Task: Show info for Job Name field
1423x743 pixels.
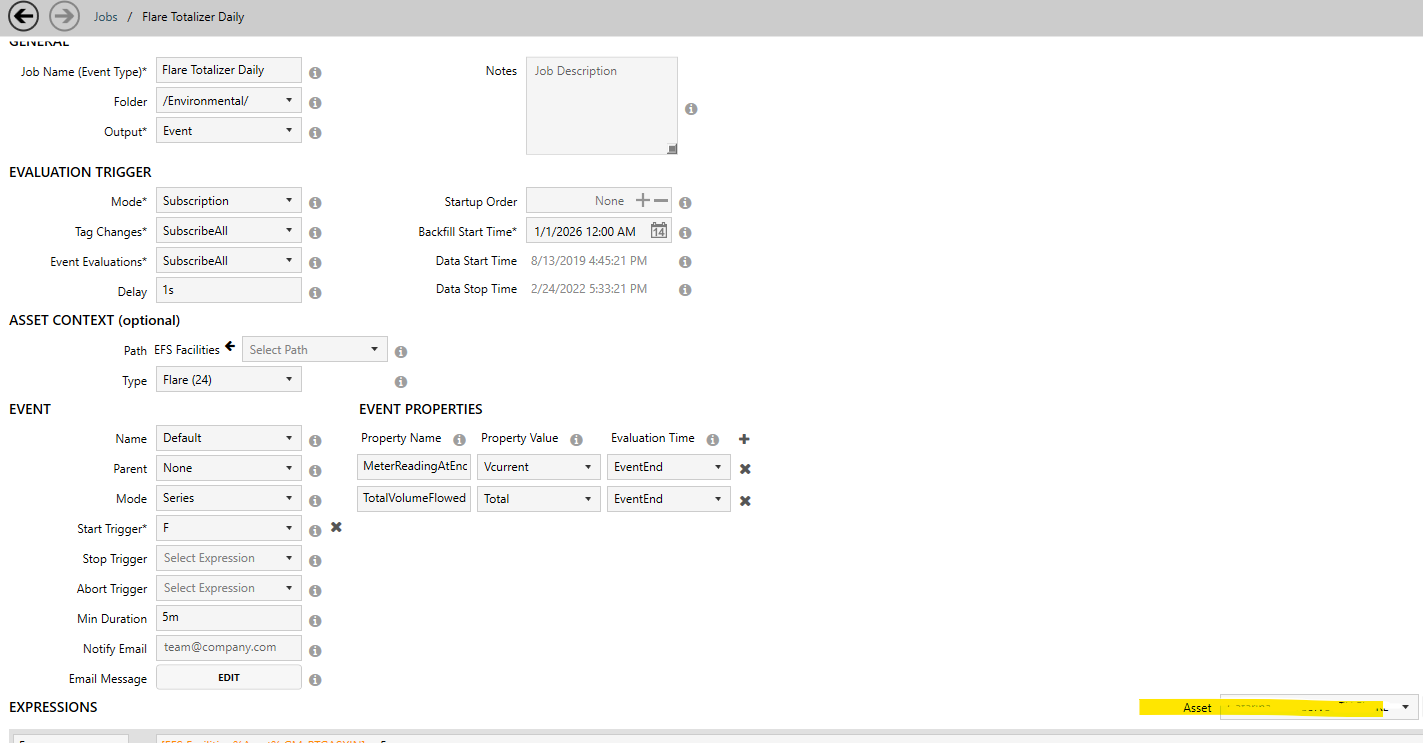Action: click(315, 73)
